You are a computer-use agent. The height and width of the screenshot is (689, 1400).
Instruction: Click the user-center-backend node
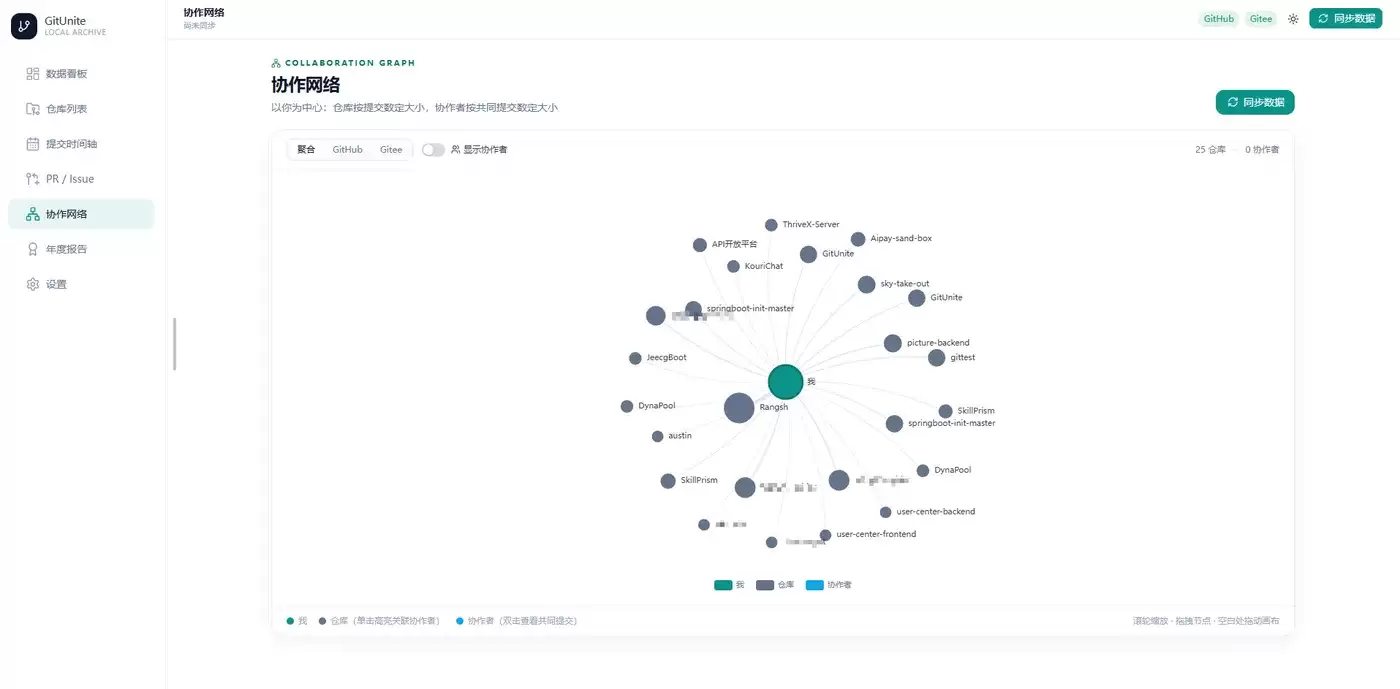[x=885, y=512]
